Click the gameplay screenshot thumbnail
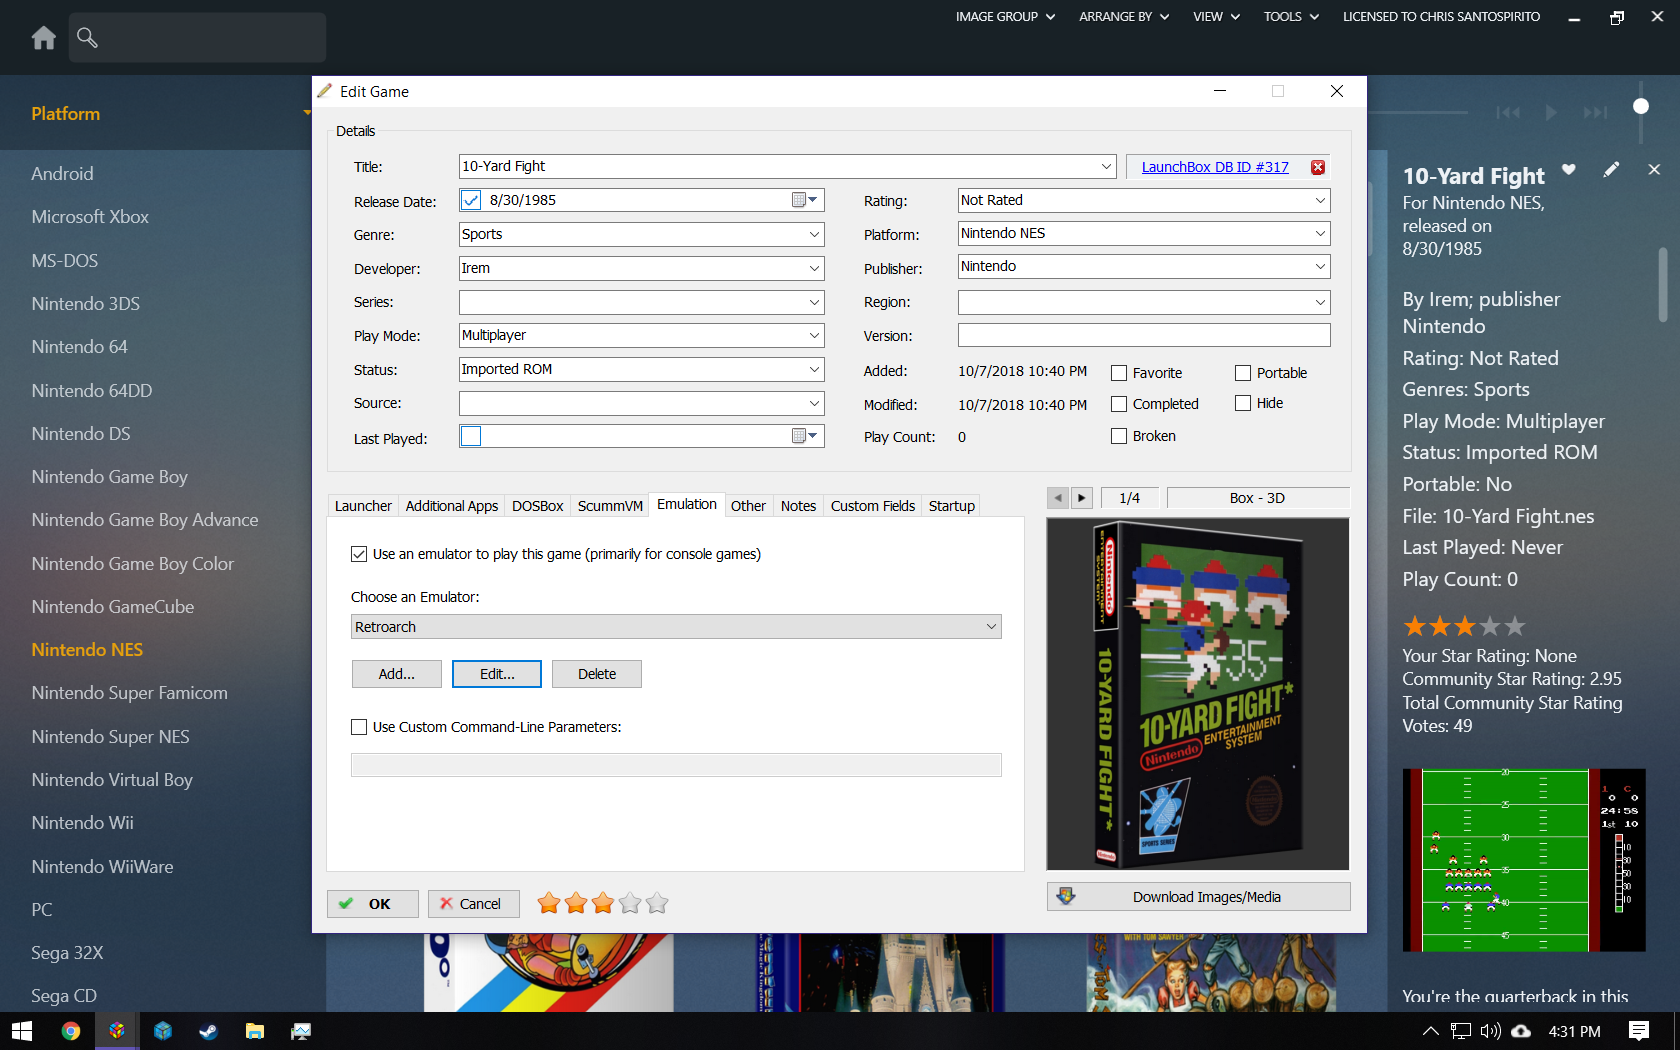1680x1050 pixels. pyautogui.click(x=1524, y=860)
